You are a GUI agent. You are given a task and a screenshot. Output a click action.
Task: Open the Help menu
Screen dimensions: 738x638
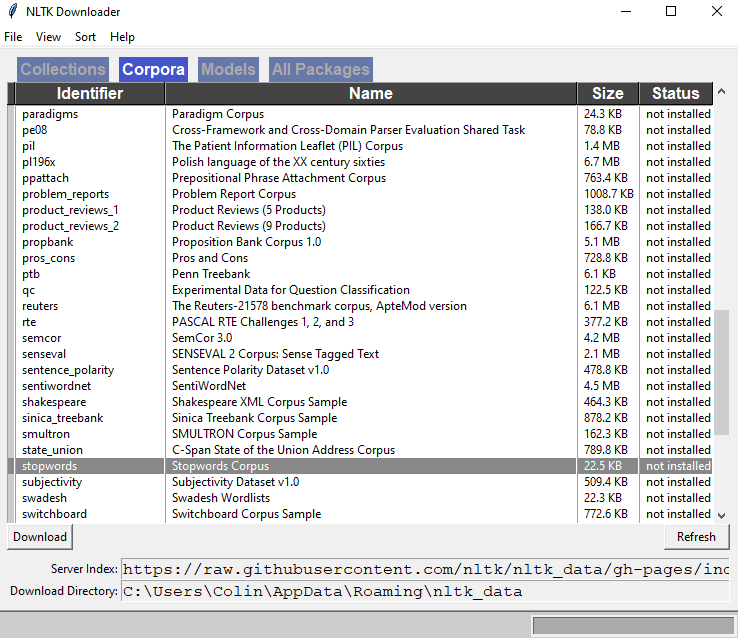coord(122,37)
